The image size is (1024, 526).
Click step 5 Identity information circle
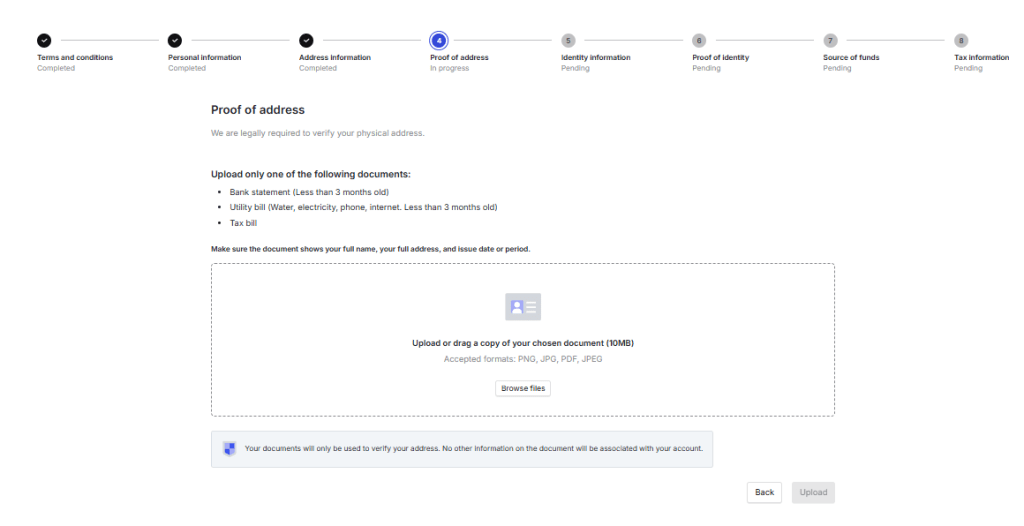pos(568,41)
